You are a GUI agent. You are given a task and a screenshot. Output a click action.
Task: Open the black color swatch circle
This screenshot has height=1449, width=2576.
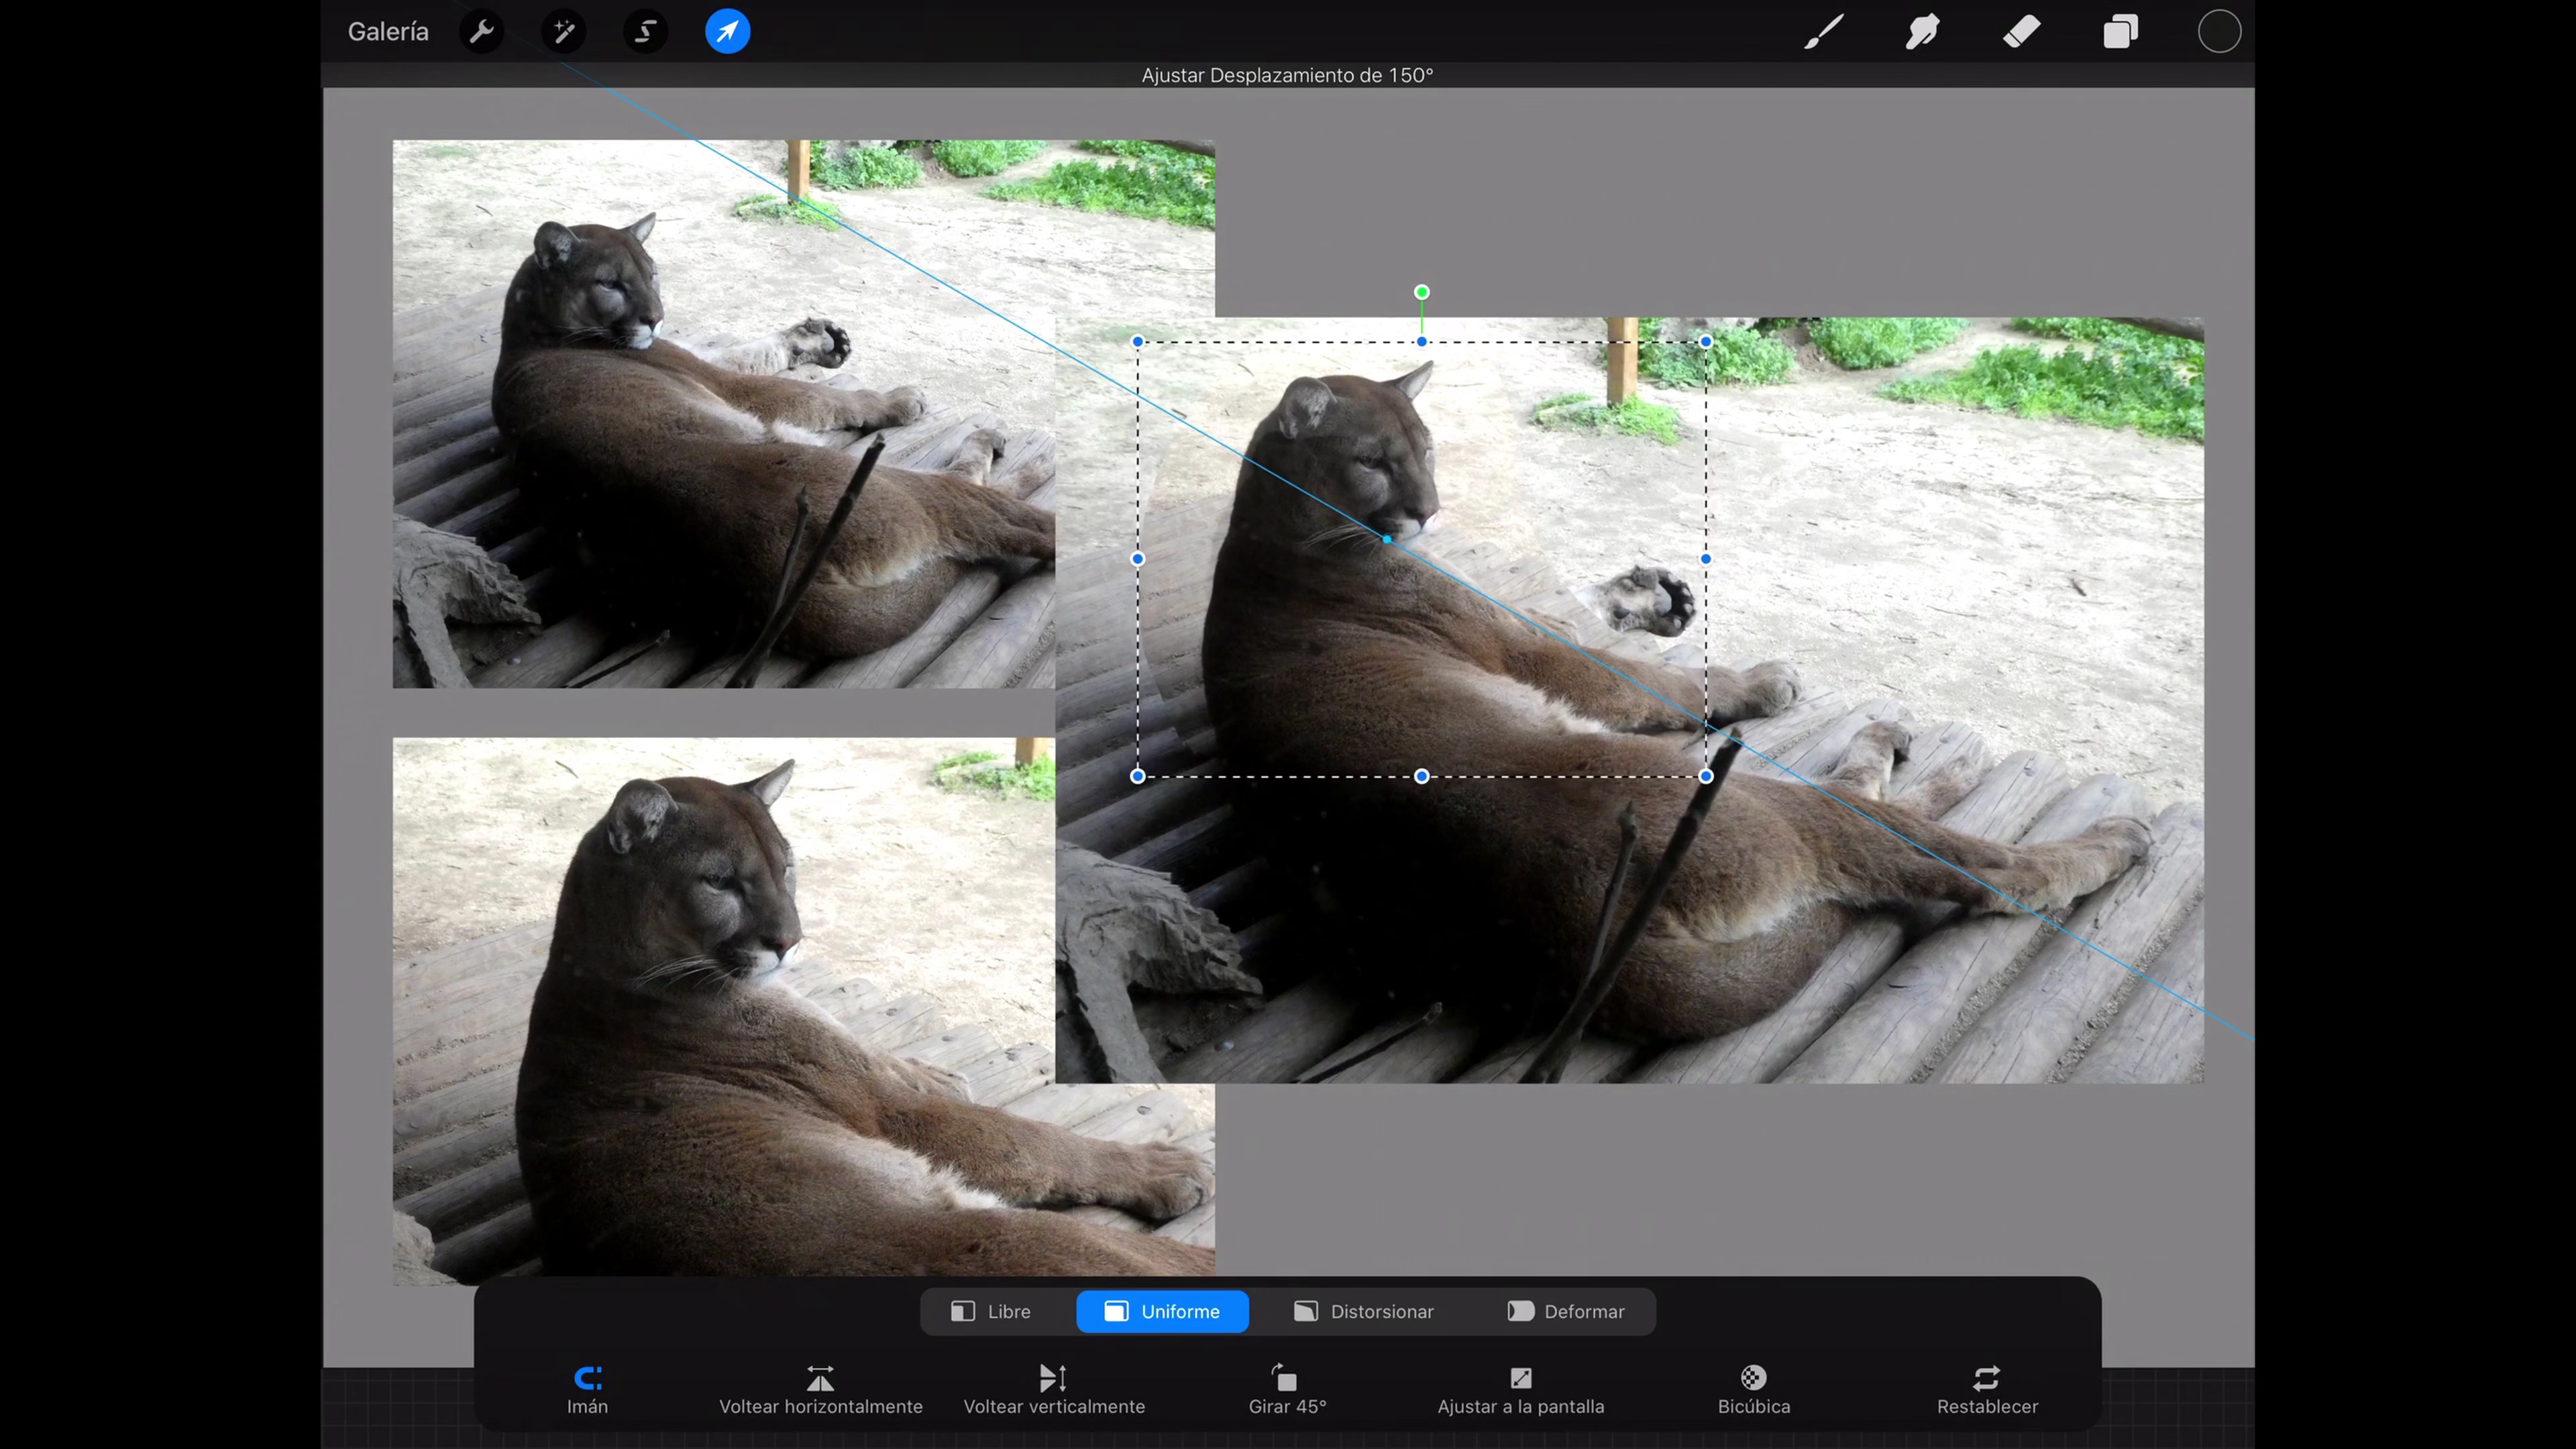(2219, 31)
